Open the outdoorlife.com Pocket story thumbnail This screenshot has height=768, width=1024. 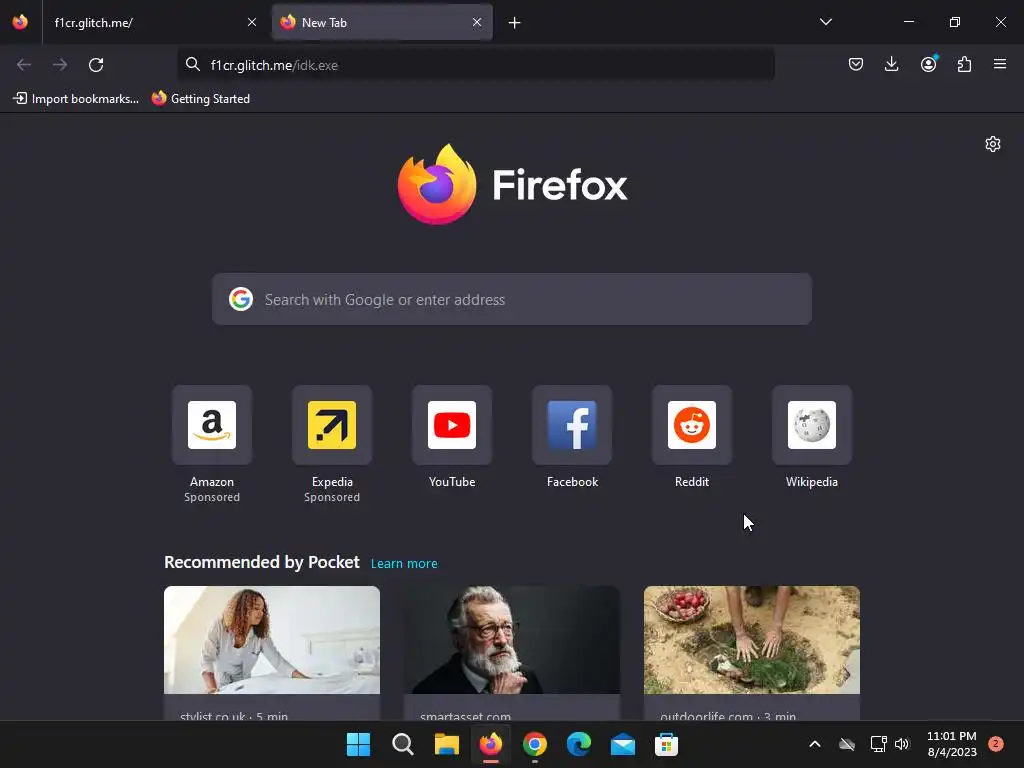pyautogui.click(x=752, y=640)
